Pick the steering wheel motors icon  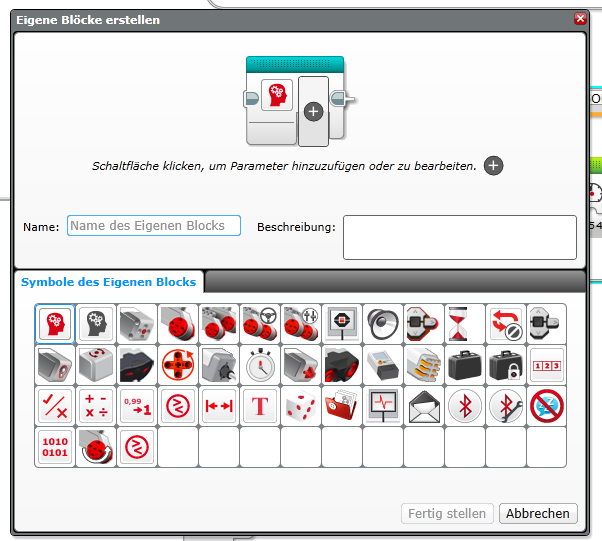tap(259, 324)
